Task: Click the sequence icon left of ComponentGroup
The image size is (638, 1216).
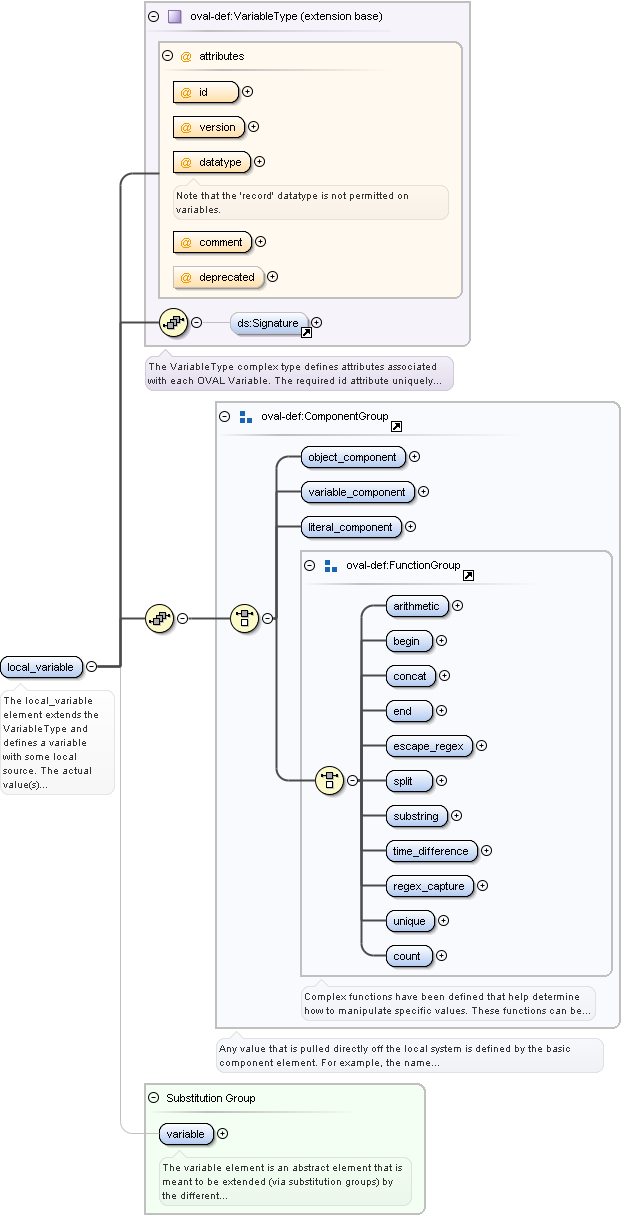Action: click(160, 618)
